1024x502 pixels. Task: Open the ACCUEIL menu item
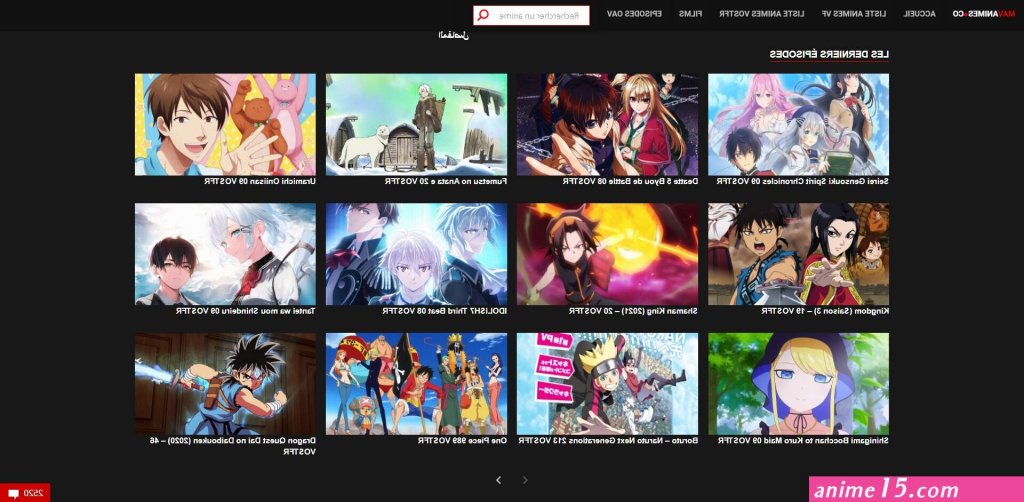click(x=920, y=14)
